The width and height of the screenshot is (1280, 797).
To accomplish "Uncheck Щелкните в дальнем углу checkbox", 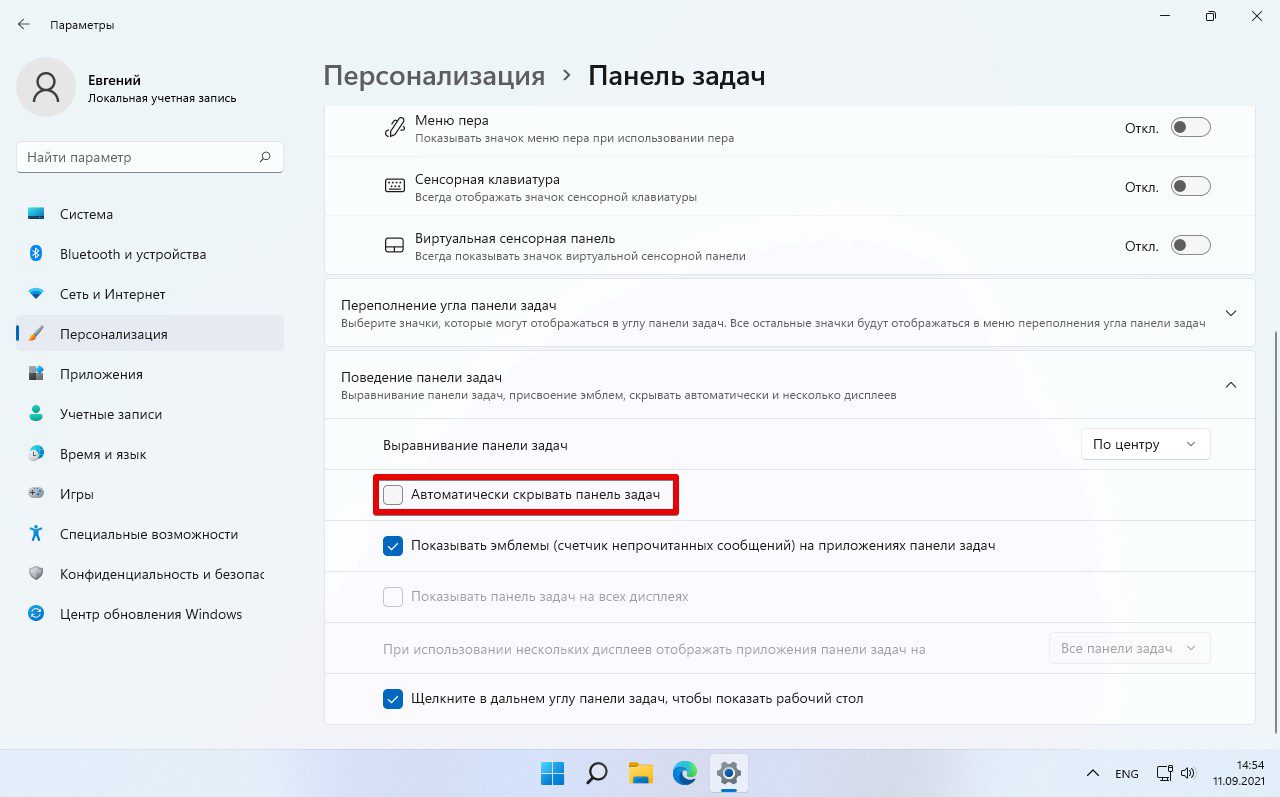I will point(393,699).
